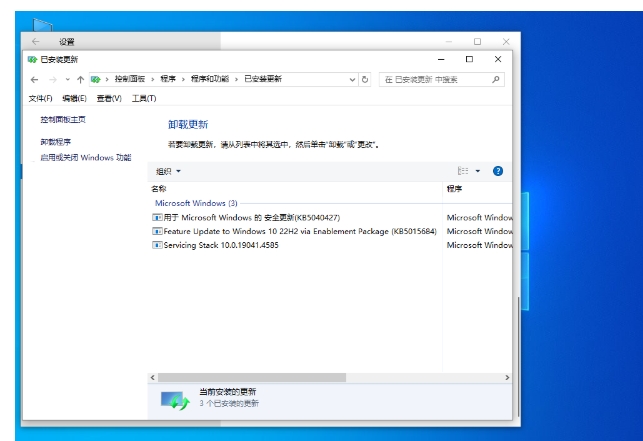
Task: Click the refresh button beside address bar
Action: pyautogui.click(x=365, y=79)
